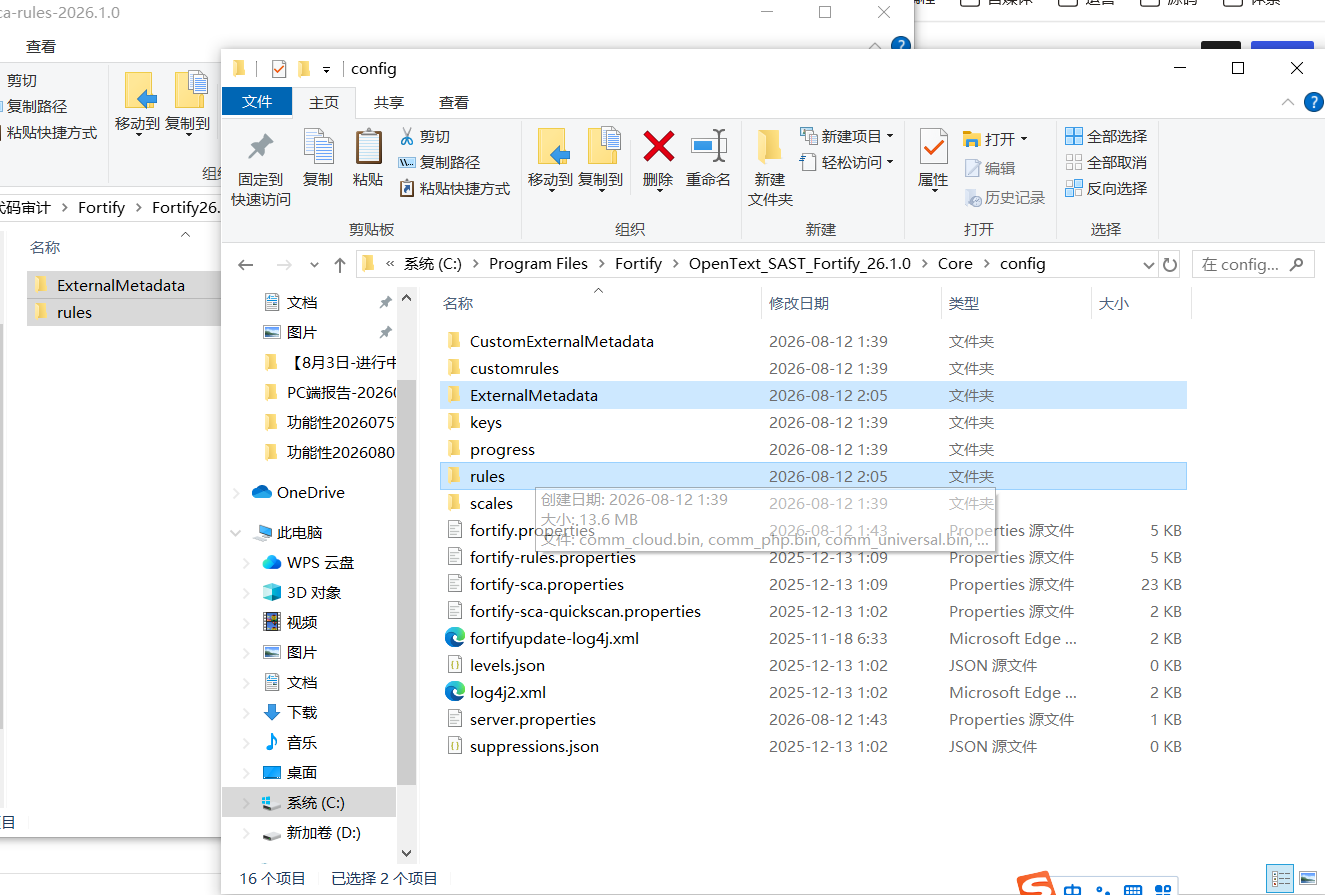Click the search box in config window

click(x=1252, y=264)
